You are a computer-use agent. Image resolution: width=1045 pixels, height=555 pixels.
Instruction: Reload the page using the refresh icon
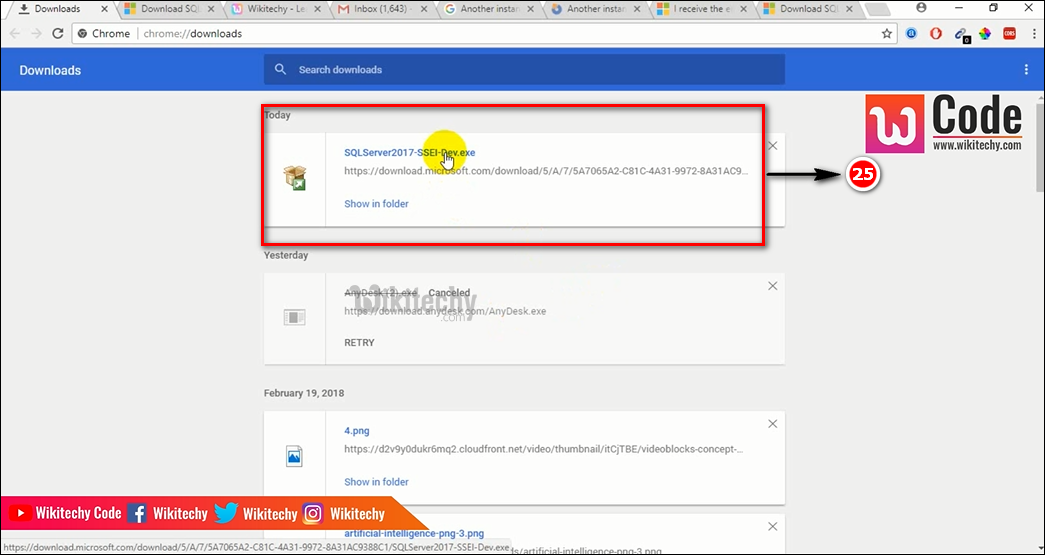[x=58, y=33]
